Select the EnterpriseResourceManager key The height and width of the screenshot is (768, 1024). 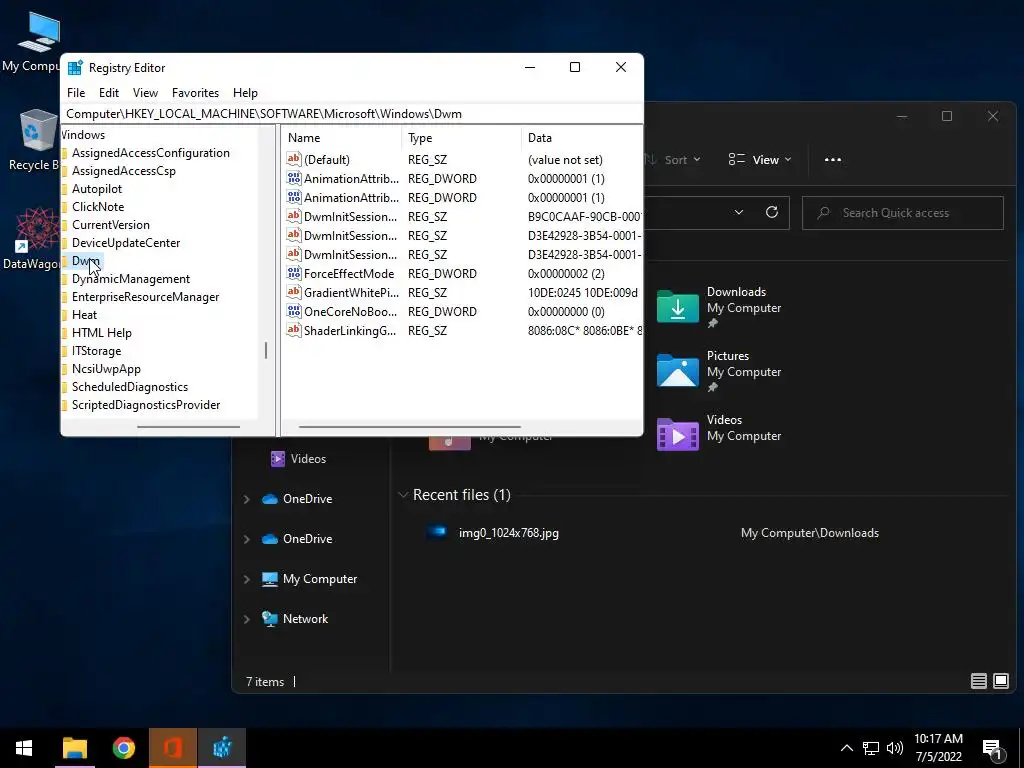point(146,296)
